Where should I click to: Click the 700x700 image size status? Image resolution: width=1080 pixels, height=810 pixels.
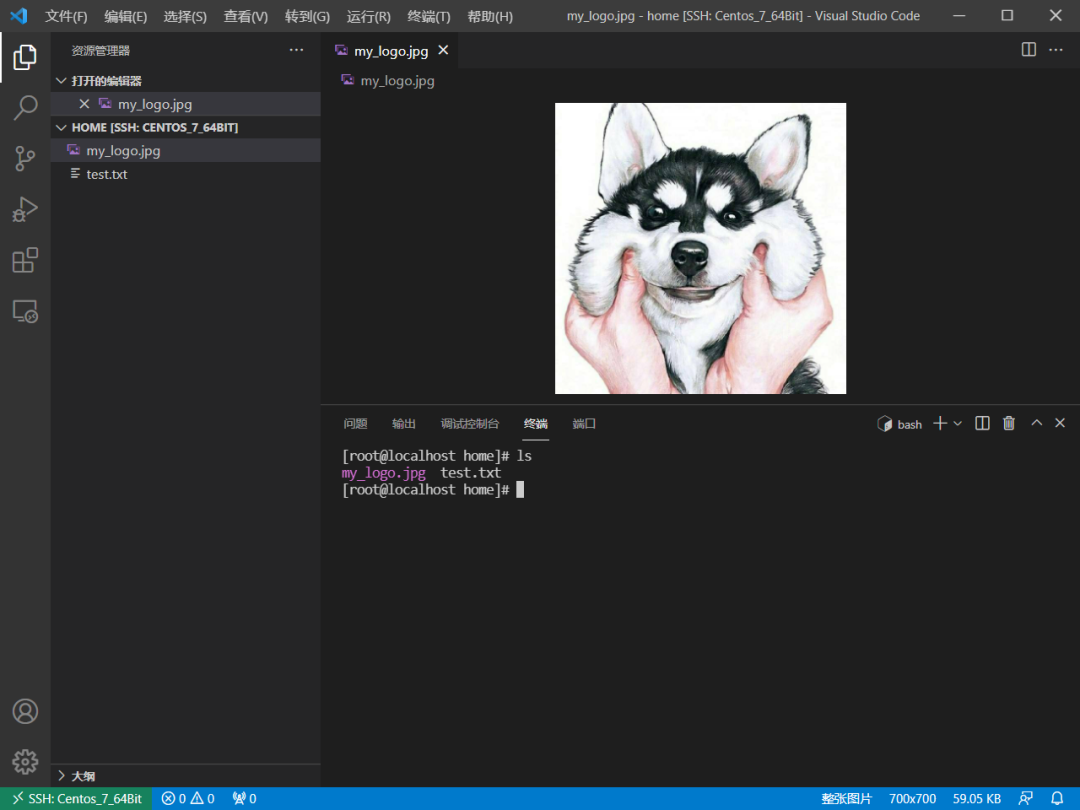(912, 798)
